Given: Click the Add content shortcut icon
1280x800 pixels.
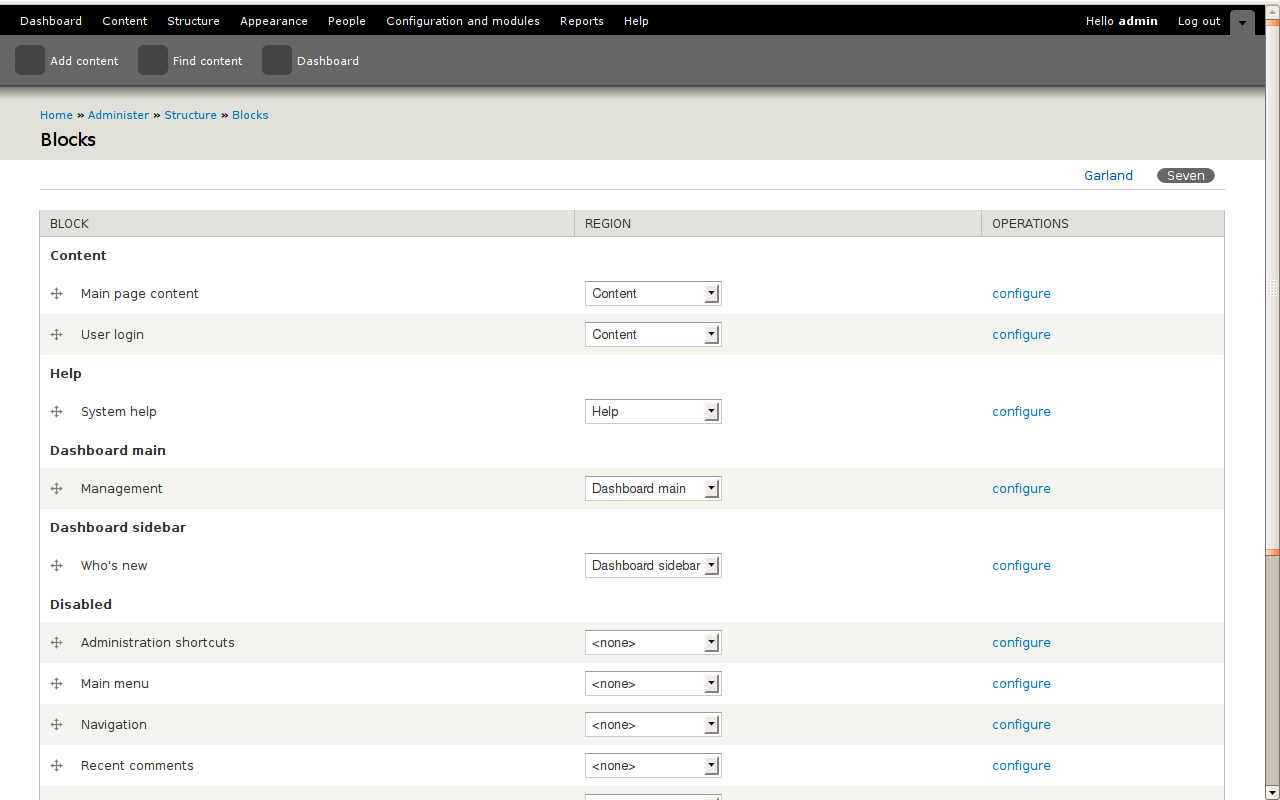Looking at the screenshot, I should (30, 60).
